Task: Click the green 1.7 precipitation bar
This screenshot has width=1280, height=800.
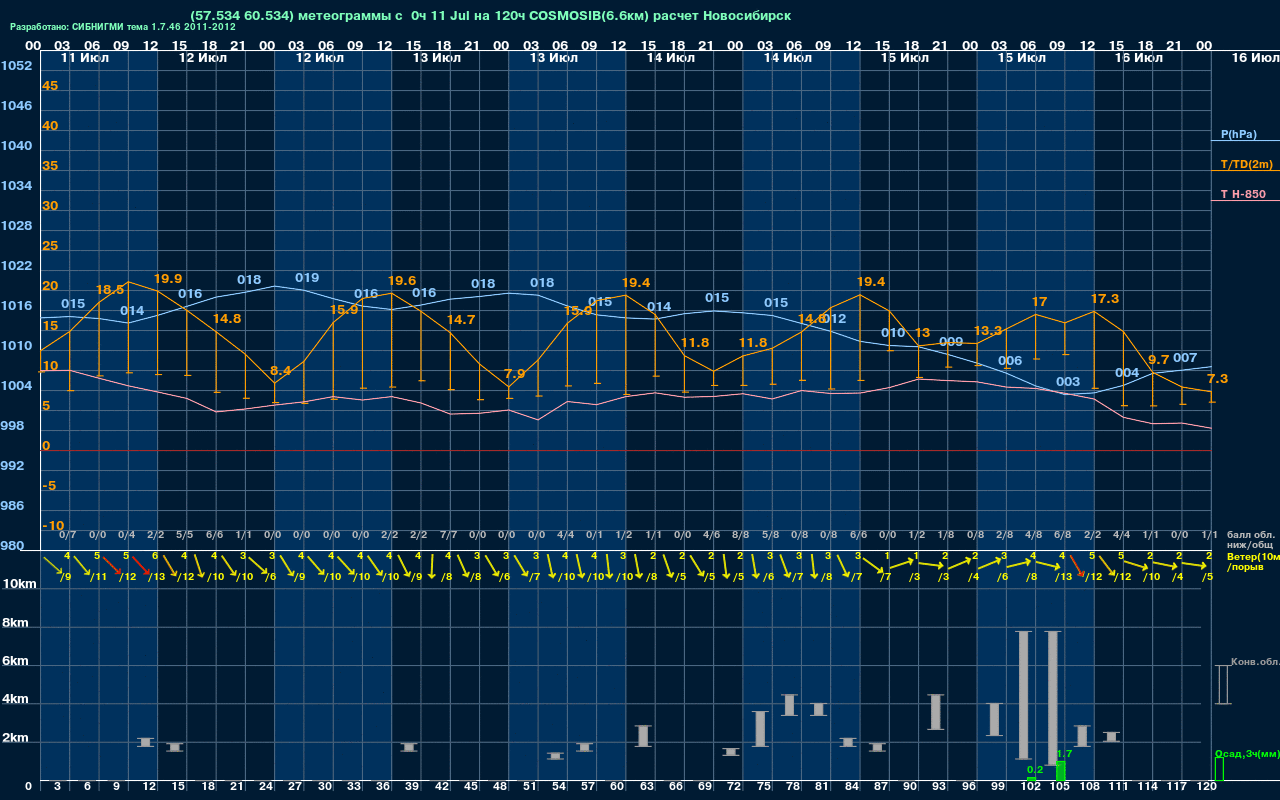Action: (x=1061, y=772)
